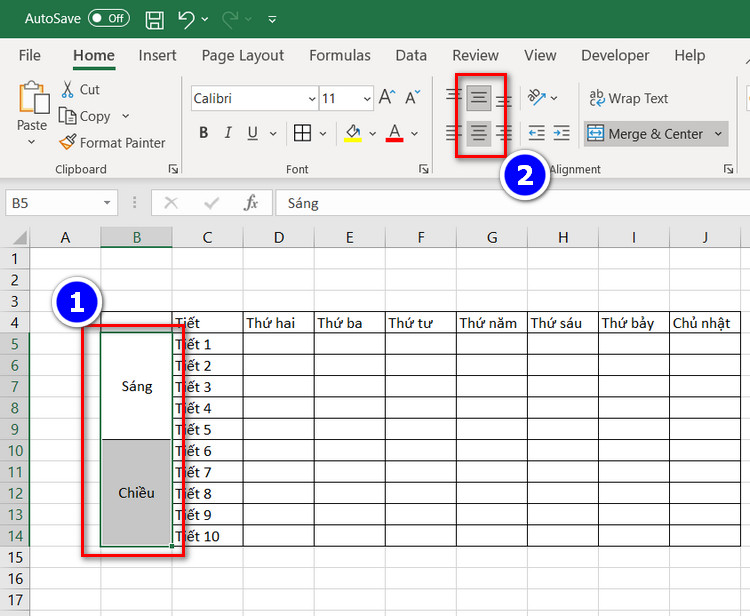Click the Copy button
The image size is (750, 616).
[x=85, y=116]
